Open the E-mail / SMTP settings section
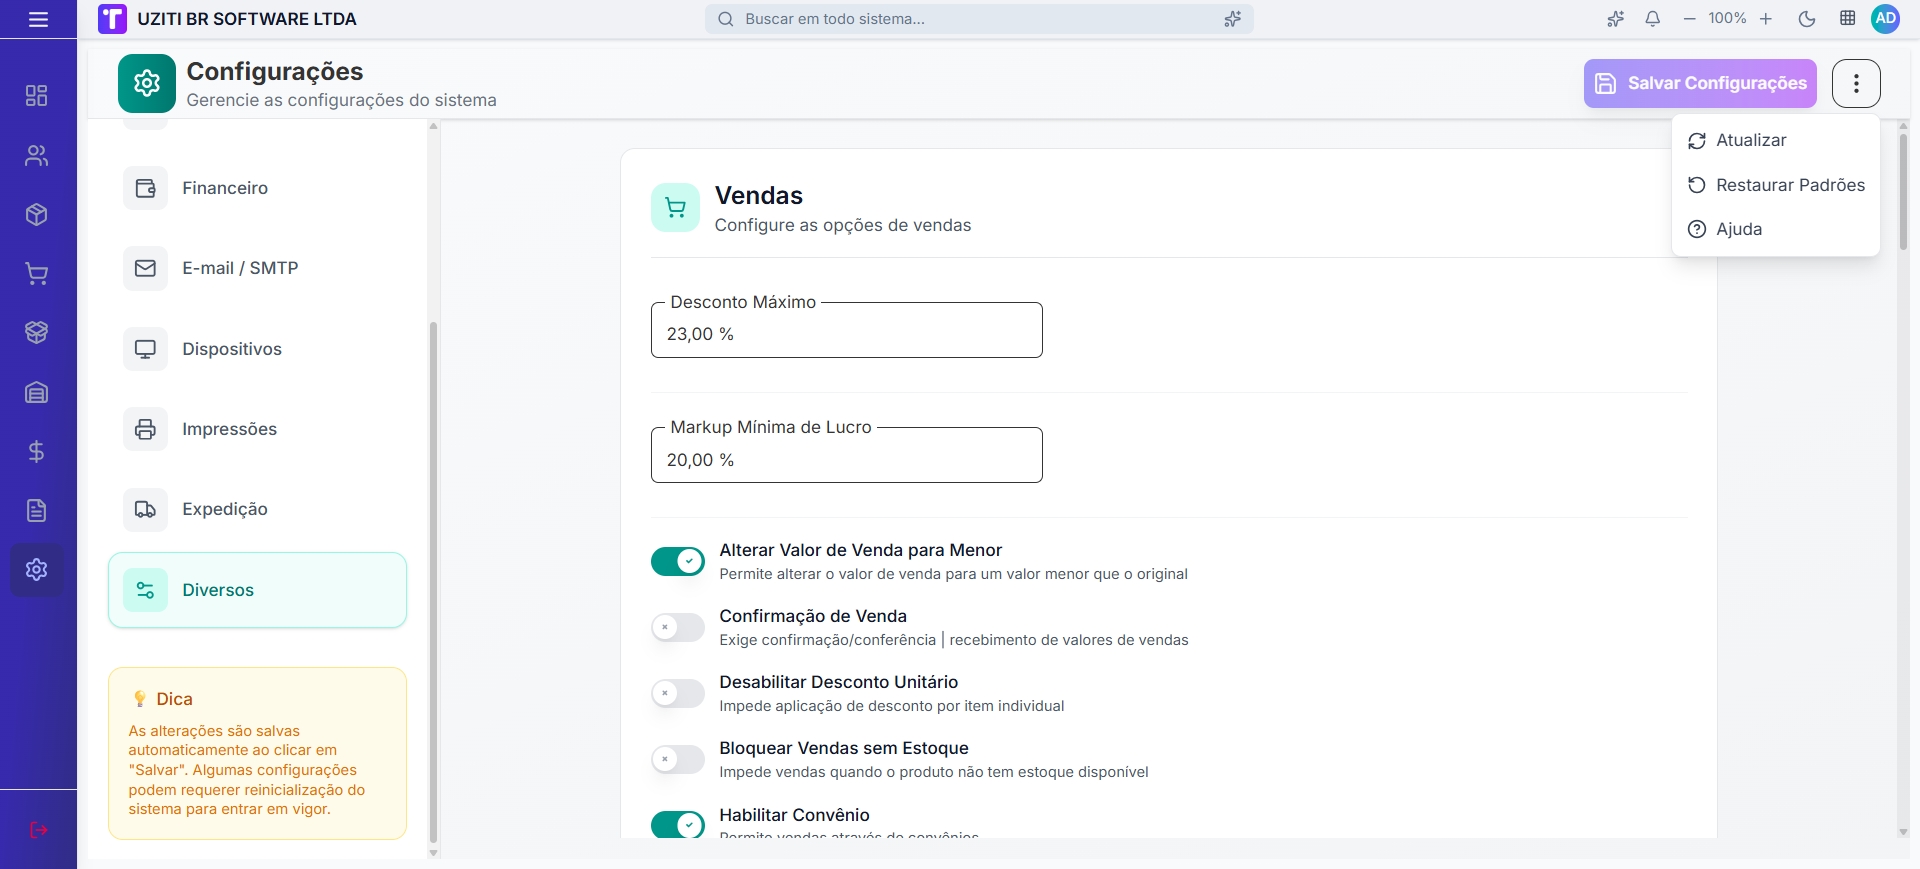The height and width of the screenshot is (869, 1920). (x=257, y=268)
